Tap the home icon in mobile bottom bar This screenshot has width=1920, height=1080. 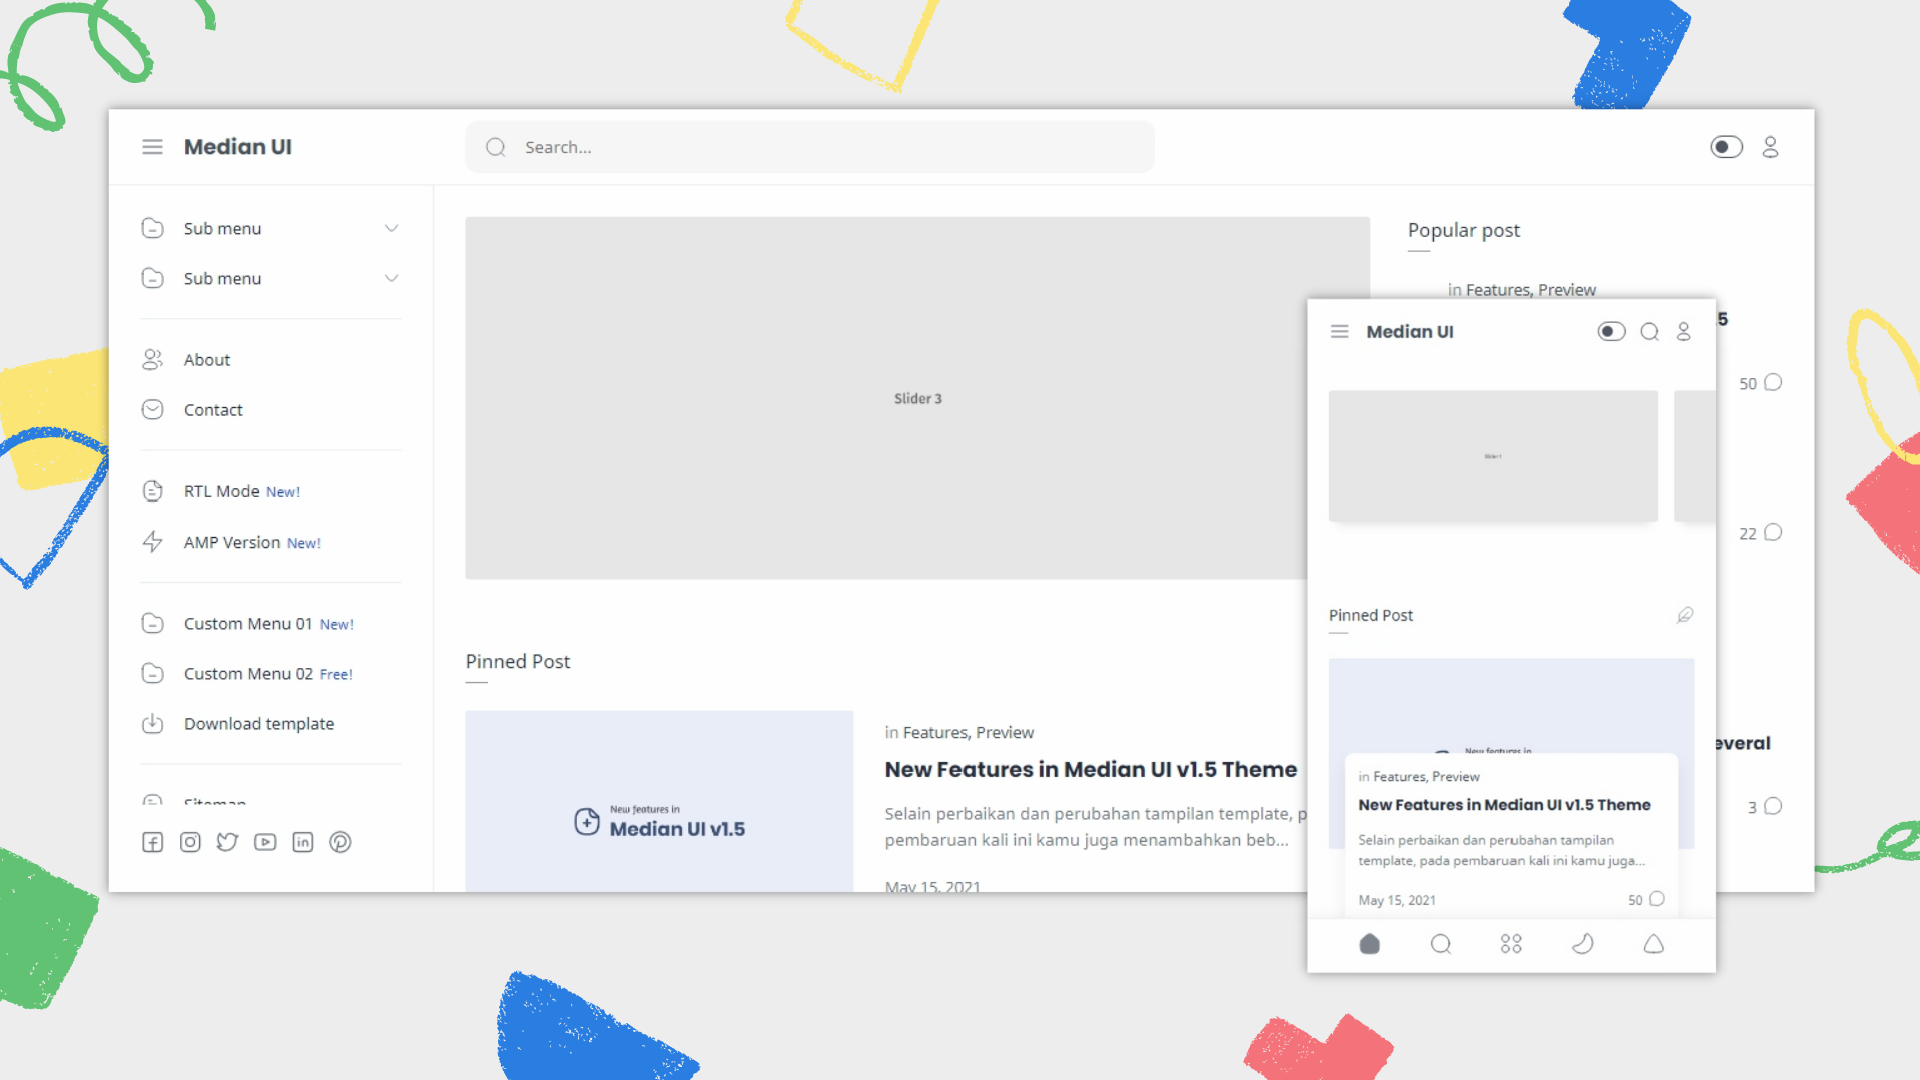coord(1369,944)
